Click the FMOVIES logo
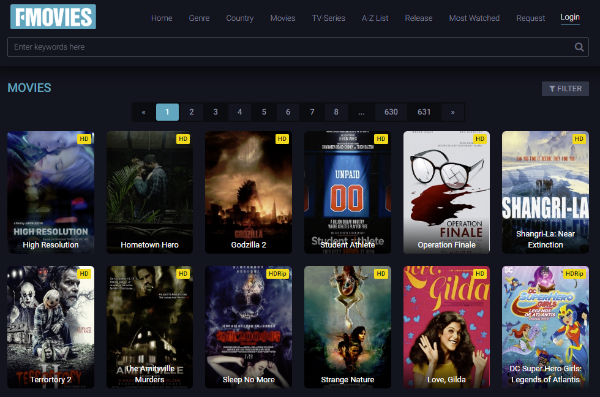 [x=53, y=17]
